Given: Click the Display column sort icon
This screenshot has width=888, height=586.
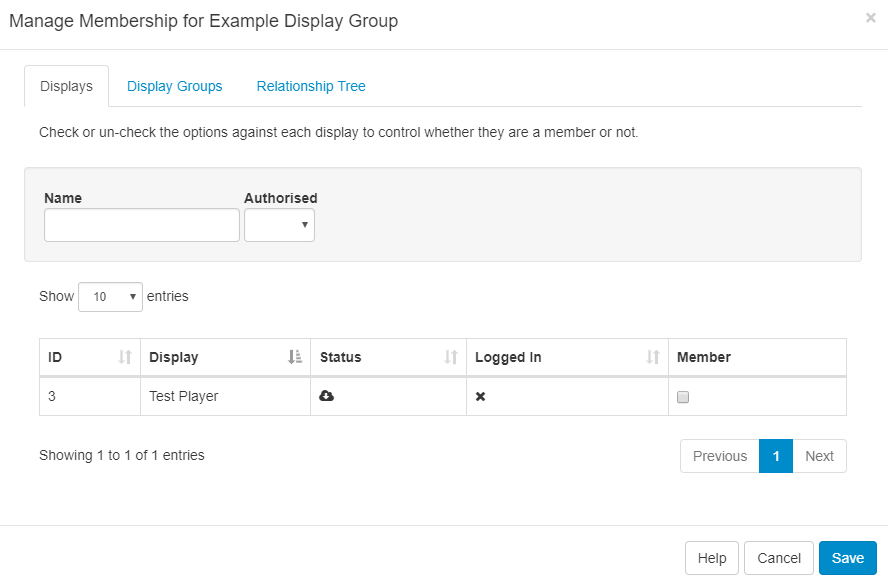Looking at the screenshot, I should click(294, 357).
